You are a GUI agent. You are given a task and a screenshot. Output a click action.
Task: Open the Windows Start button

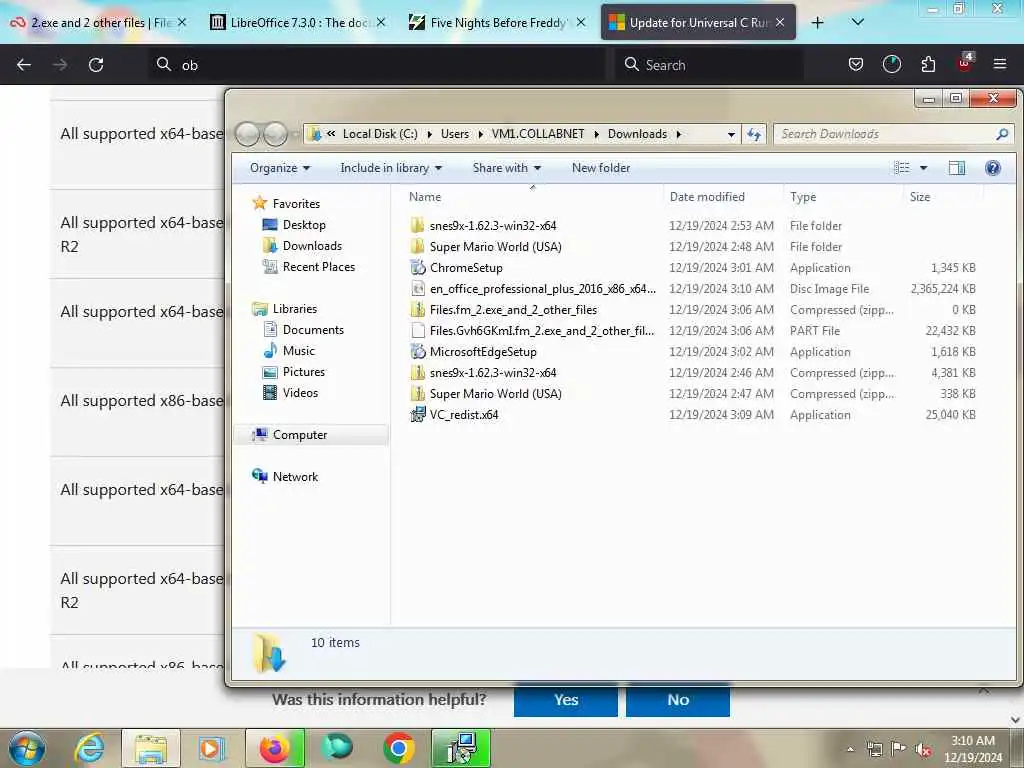[26, 748]
